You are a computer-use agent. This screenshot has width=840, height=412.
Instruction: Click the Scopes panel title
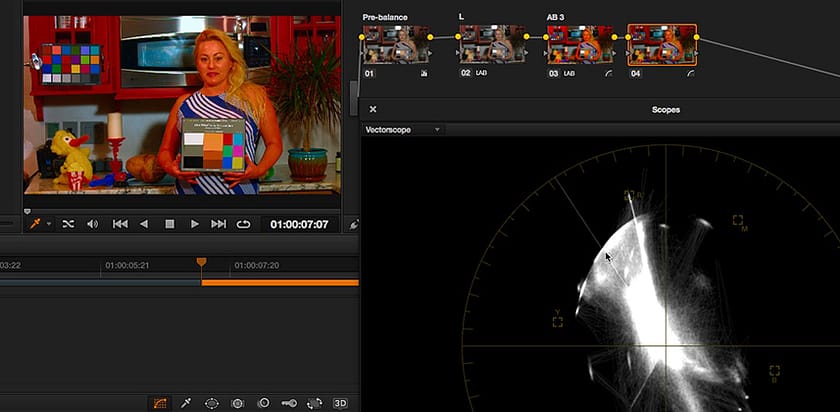pos(666,109)
